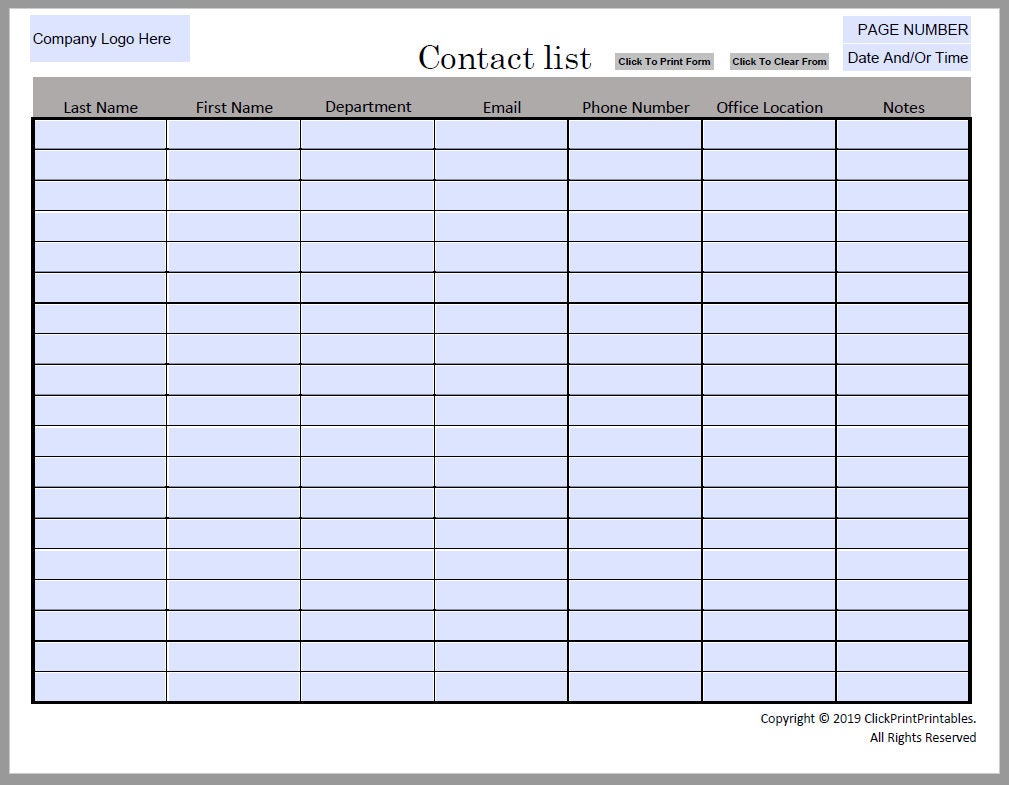Click the Contact list title text
Image resolution: width=1009 pixels, height=785 pixels.
tap(505, 57)
